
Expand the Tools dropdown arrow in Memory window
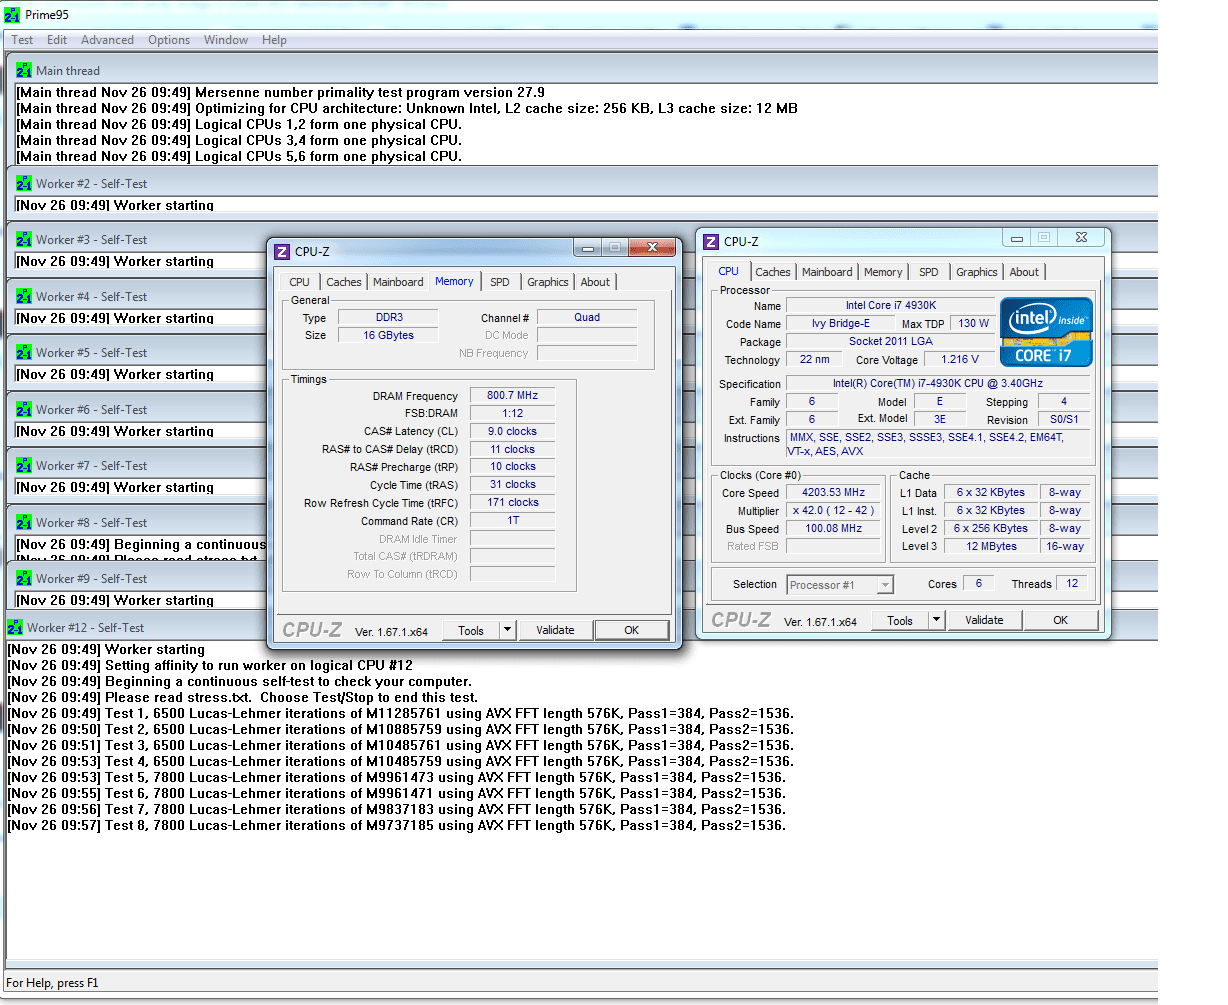508,630
